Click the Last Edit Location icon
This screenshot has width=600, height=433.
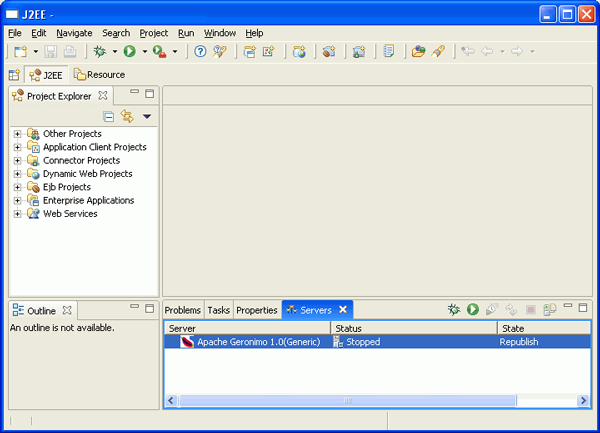[468, 51]
